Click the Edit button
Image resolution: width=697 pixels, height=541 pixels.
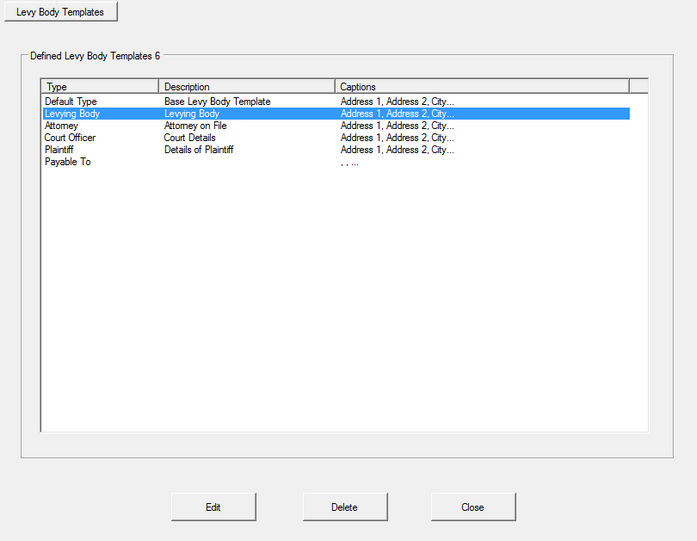pos(213,507)
